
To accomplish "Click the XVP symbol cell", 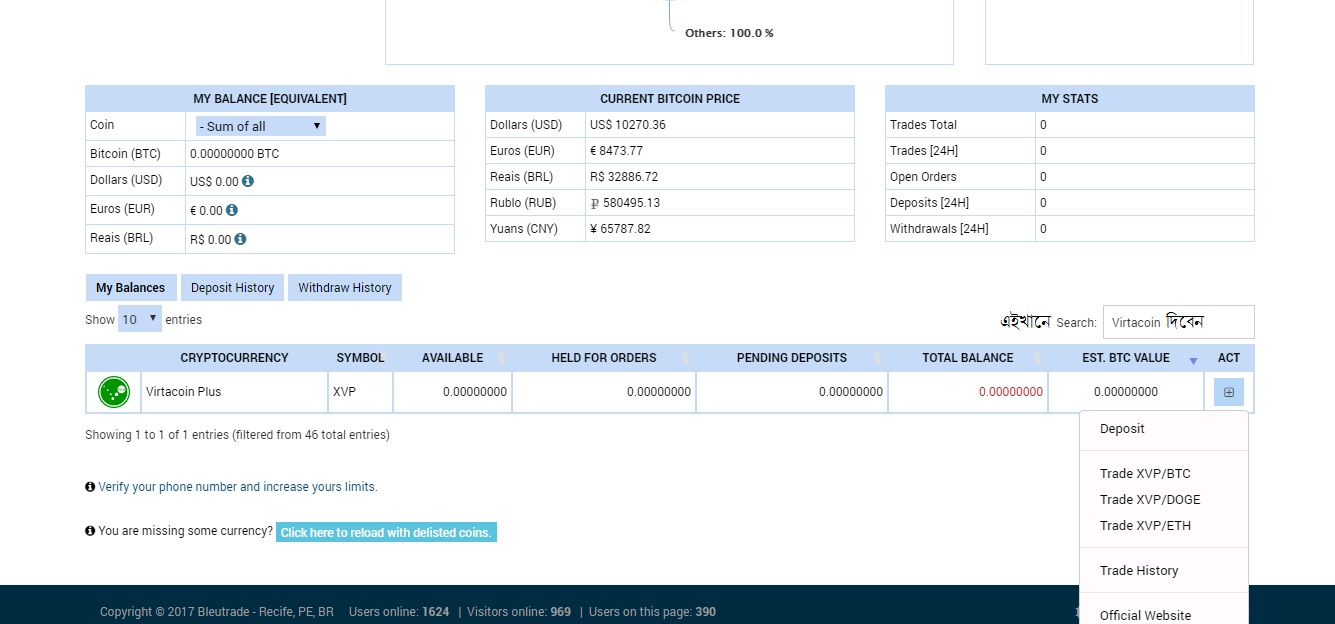I will coord(360,392).
